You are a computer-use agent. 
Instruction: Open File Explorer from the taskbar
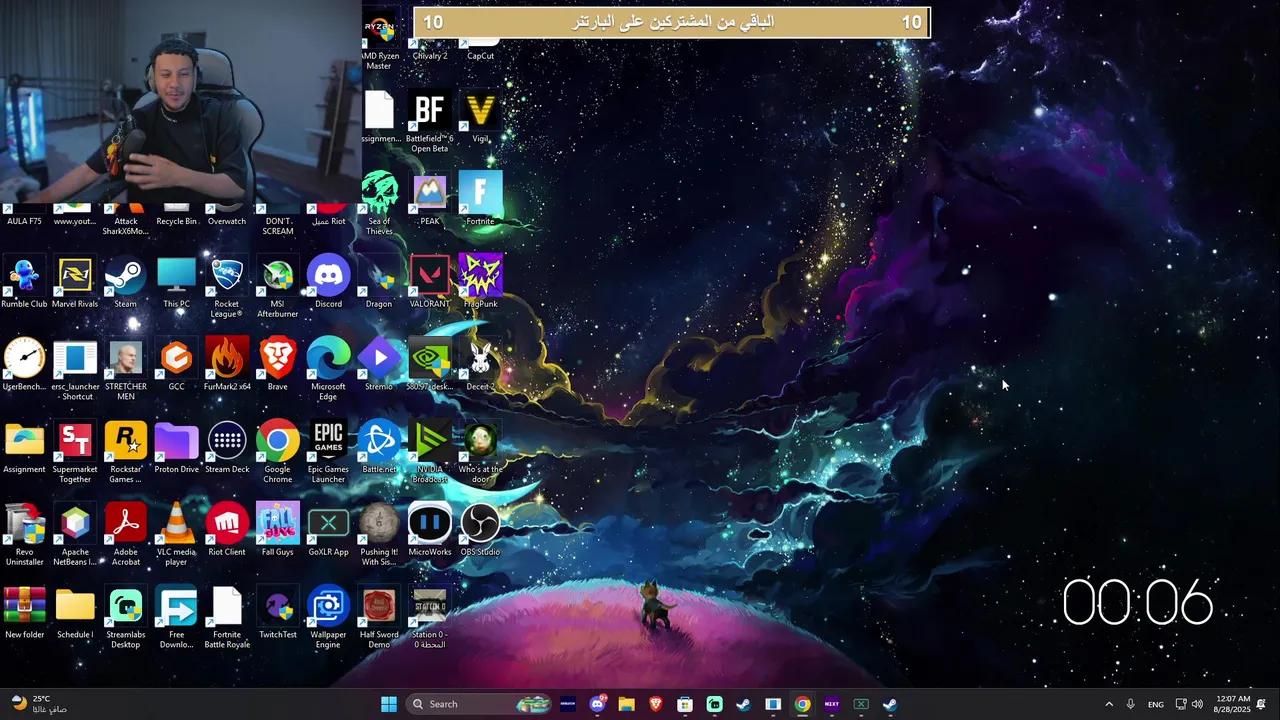point(626,704)
